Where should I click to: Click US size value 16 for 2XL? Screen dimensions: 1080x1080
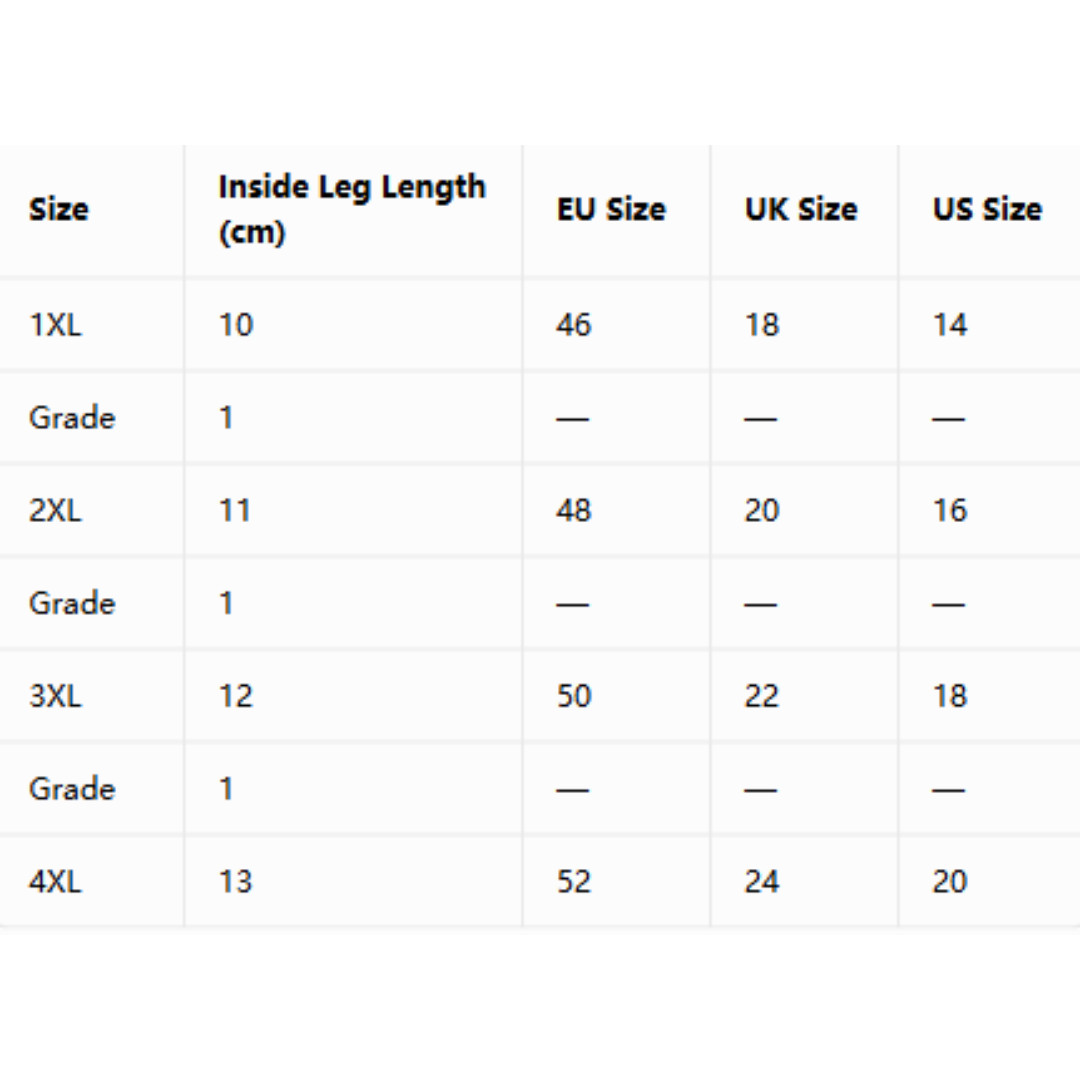(x=950, y=510)
